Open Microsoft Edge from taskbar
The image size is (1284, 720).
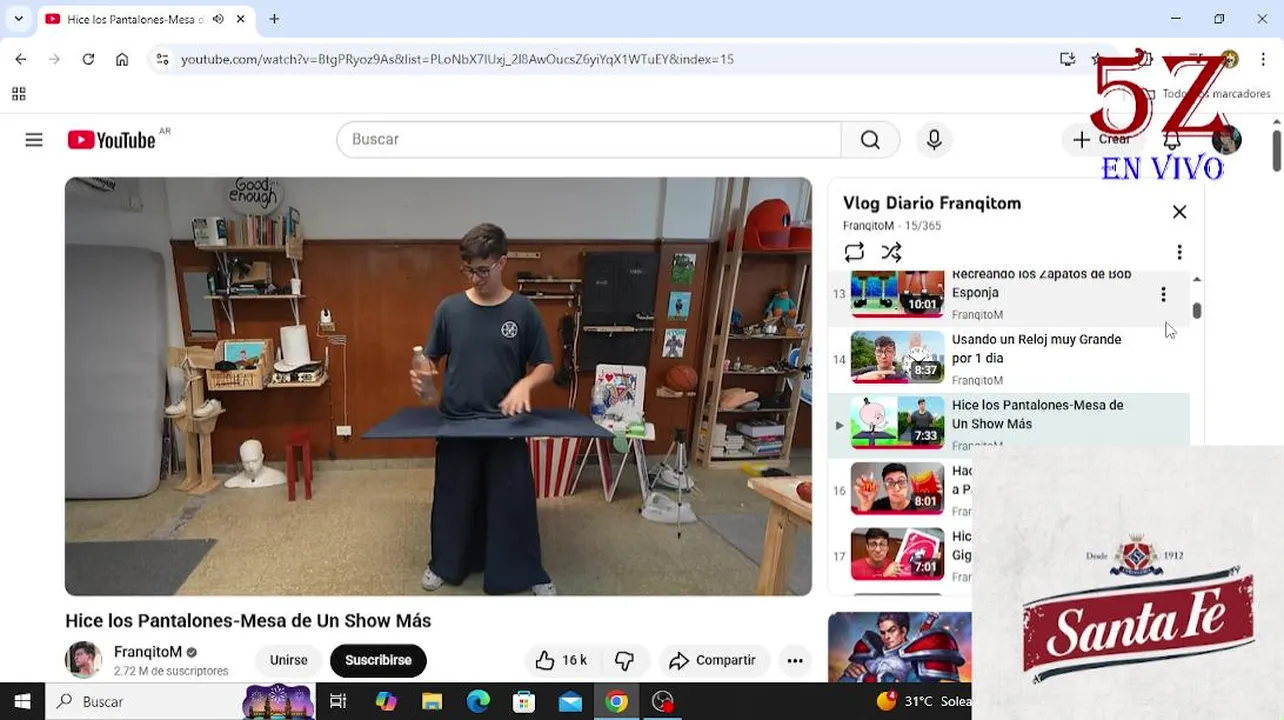pyautogui.click(x=478, y=702)
